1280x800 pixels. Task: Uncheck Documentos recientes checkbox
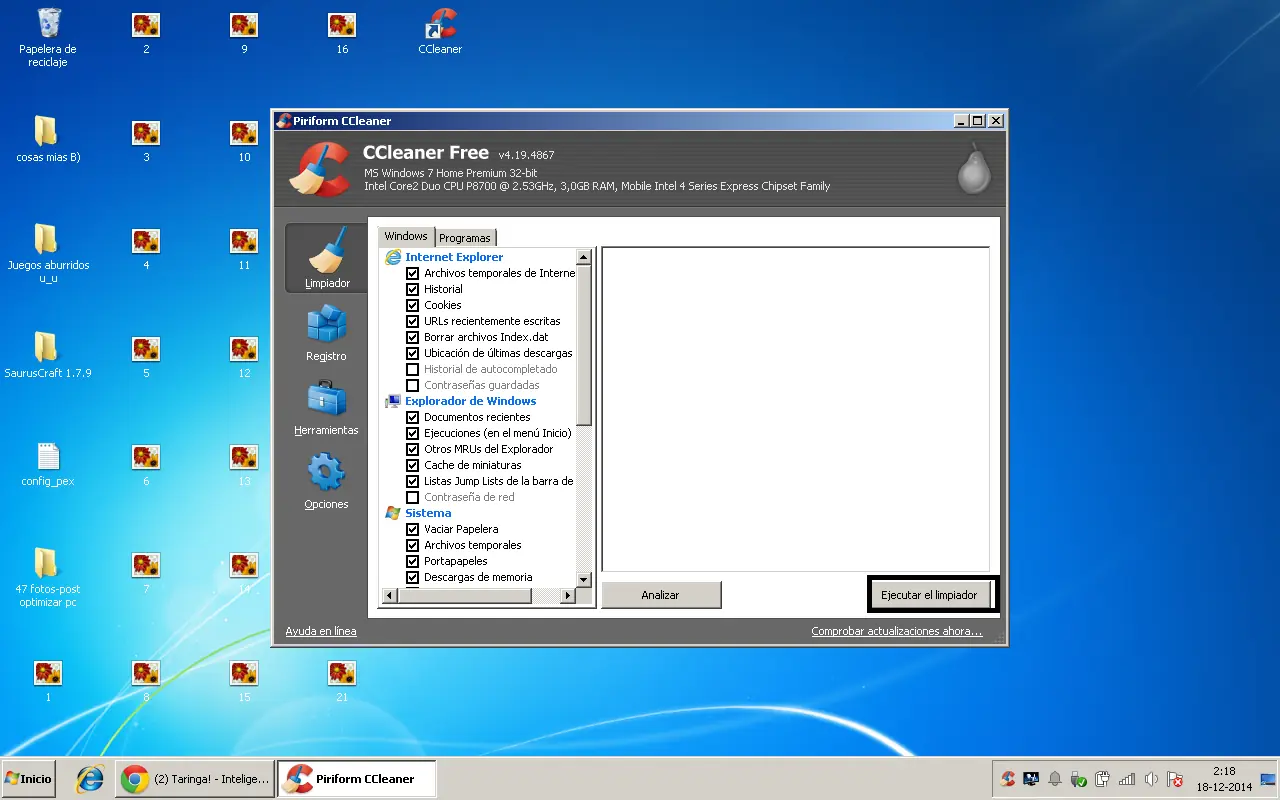pos(413,417)
